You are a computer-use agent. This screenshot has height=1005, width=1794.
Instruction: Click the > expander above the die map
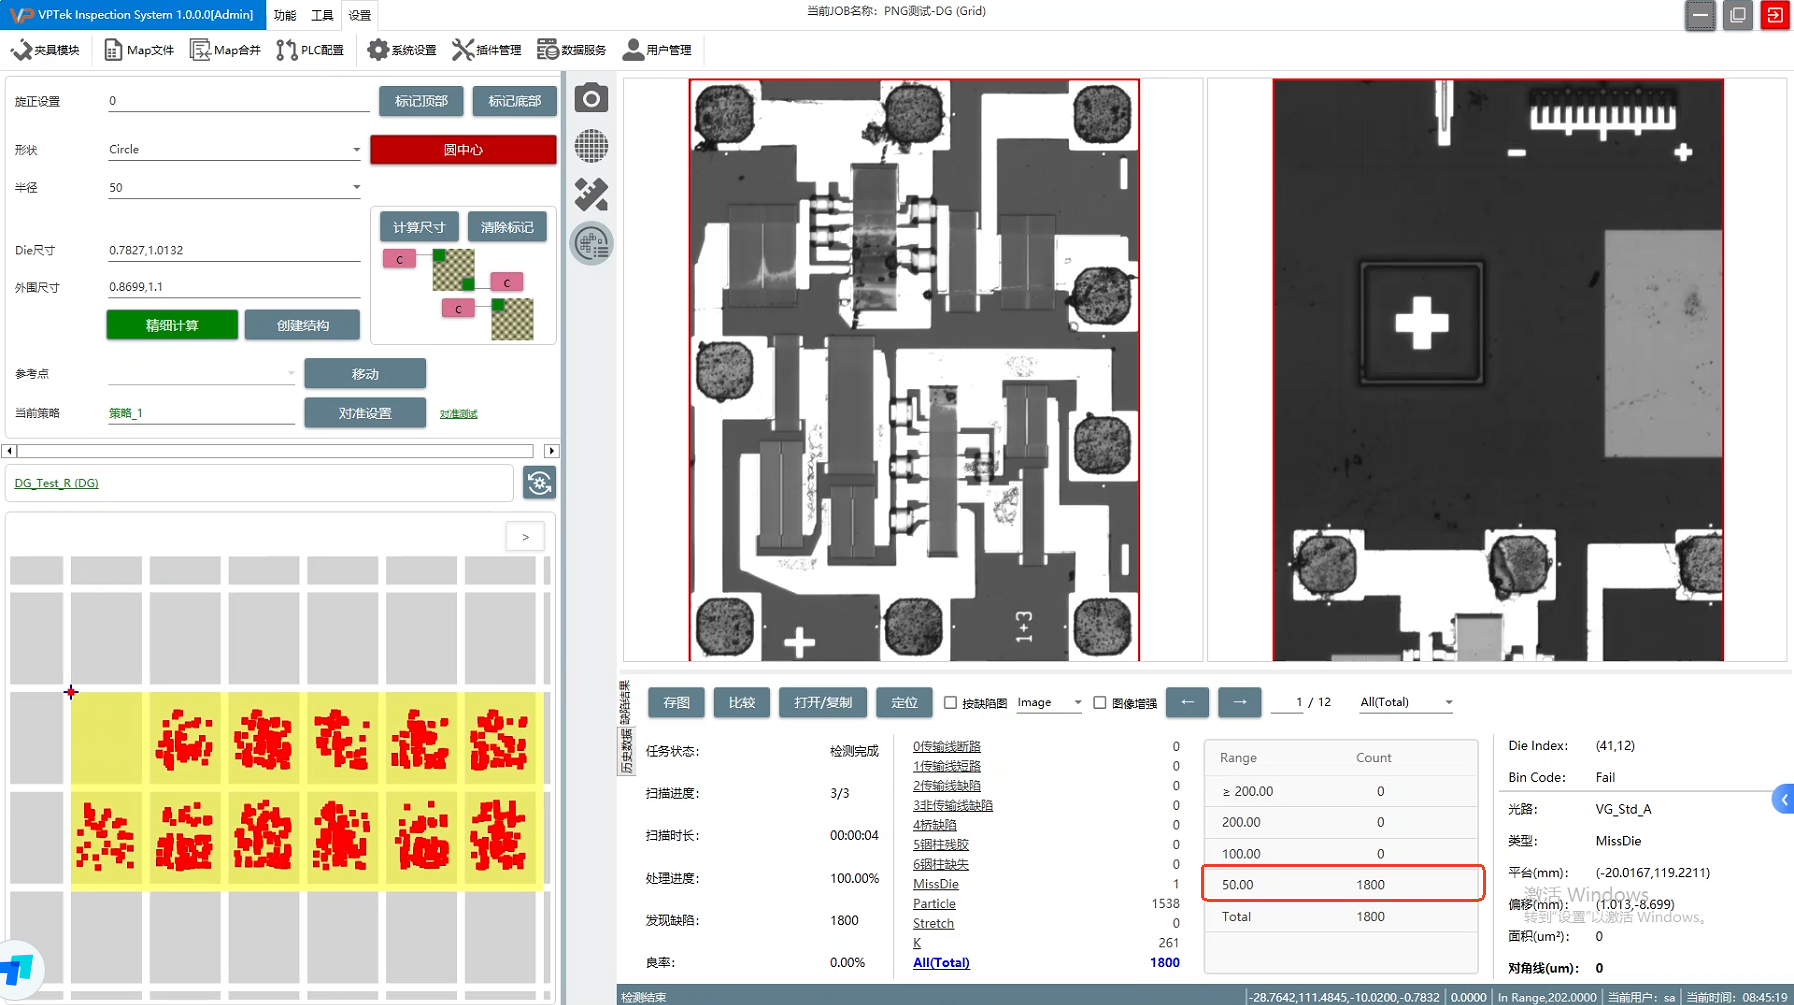(525, 537)
